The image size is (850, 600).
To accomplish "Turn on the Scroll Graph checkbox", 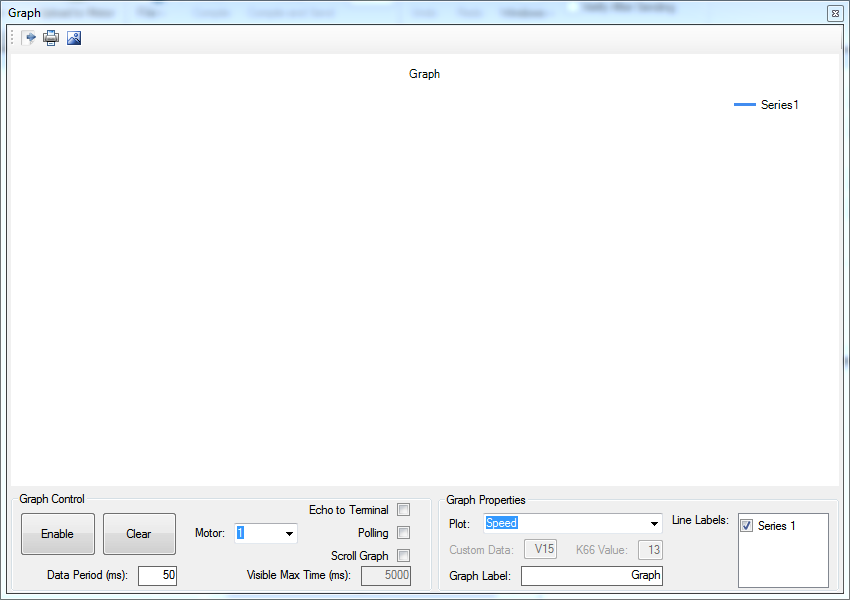I will point(404,556).
